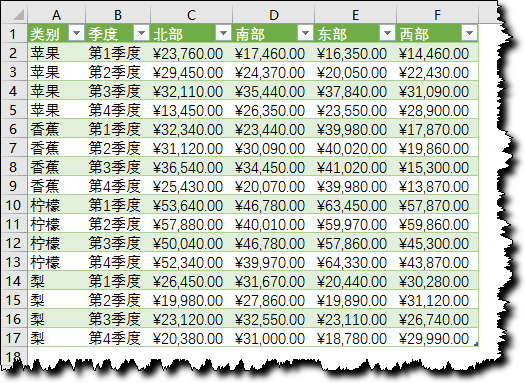This screenshot has height=383, width=525.
Task: Select row 1 header
Action: point(14,33)
